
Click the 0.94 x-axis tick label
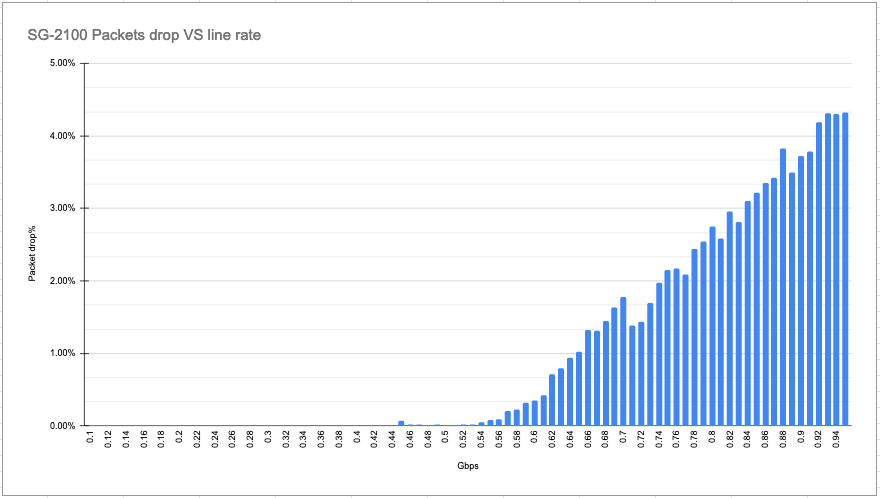[x=836, y=438]
